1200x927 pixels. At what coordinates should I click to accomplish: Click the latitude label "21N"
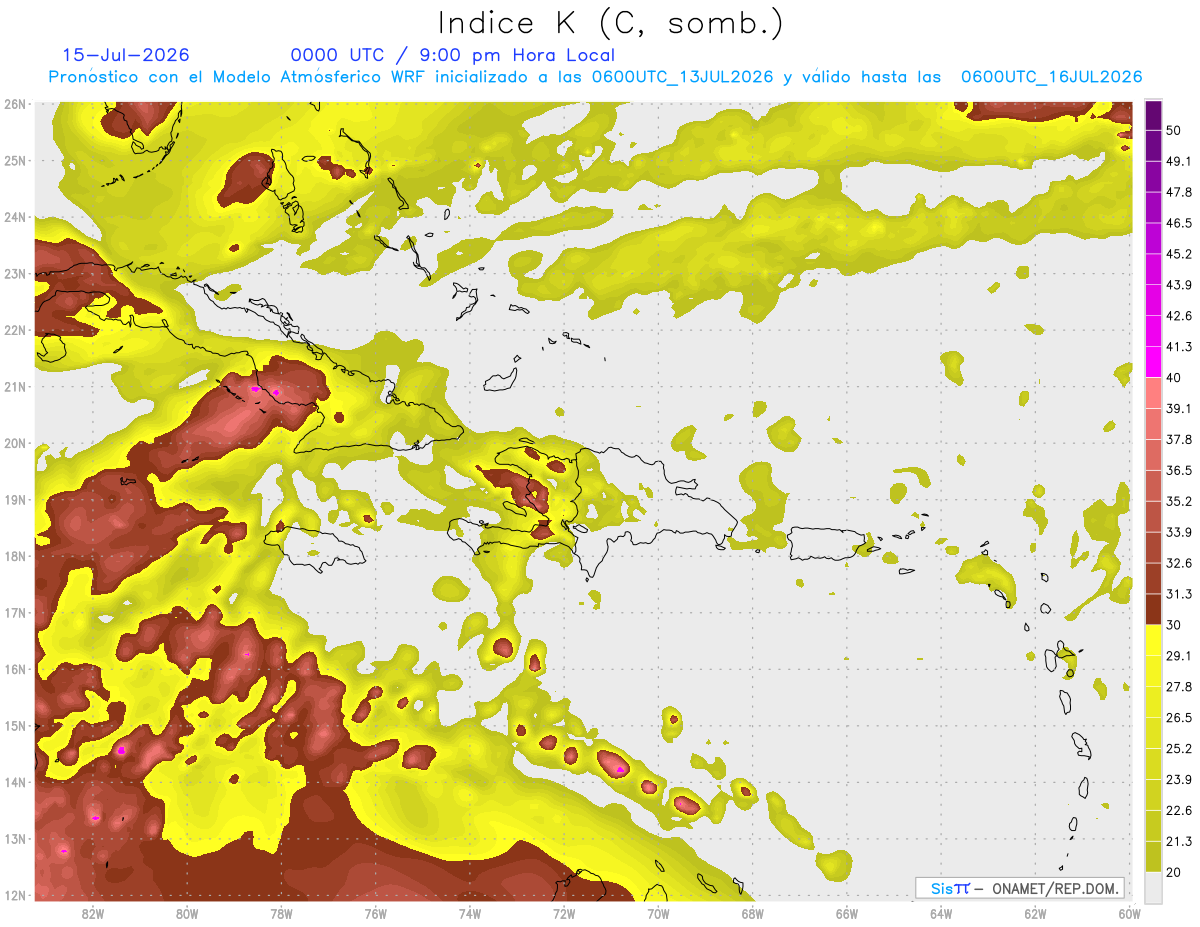[15, 387]
